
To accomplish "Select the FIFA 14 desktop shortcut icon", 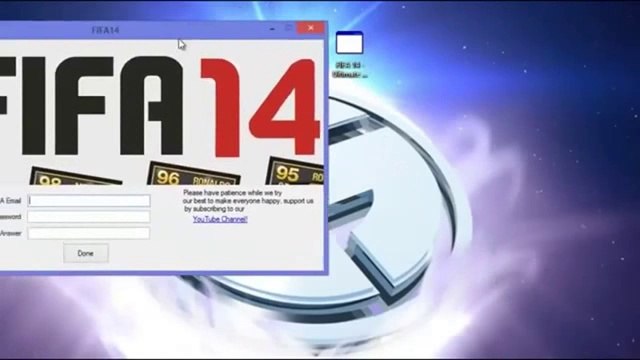I will click(350, 54).
